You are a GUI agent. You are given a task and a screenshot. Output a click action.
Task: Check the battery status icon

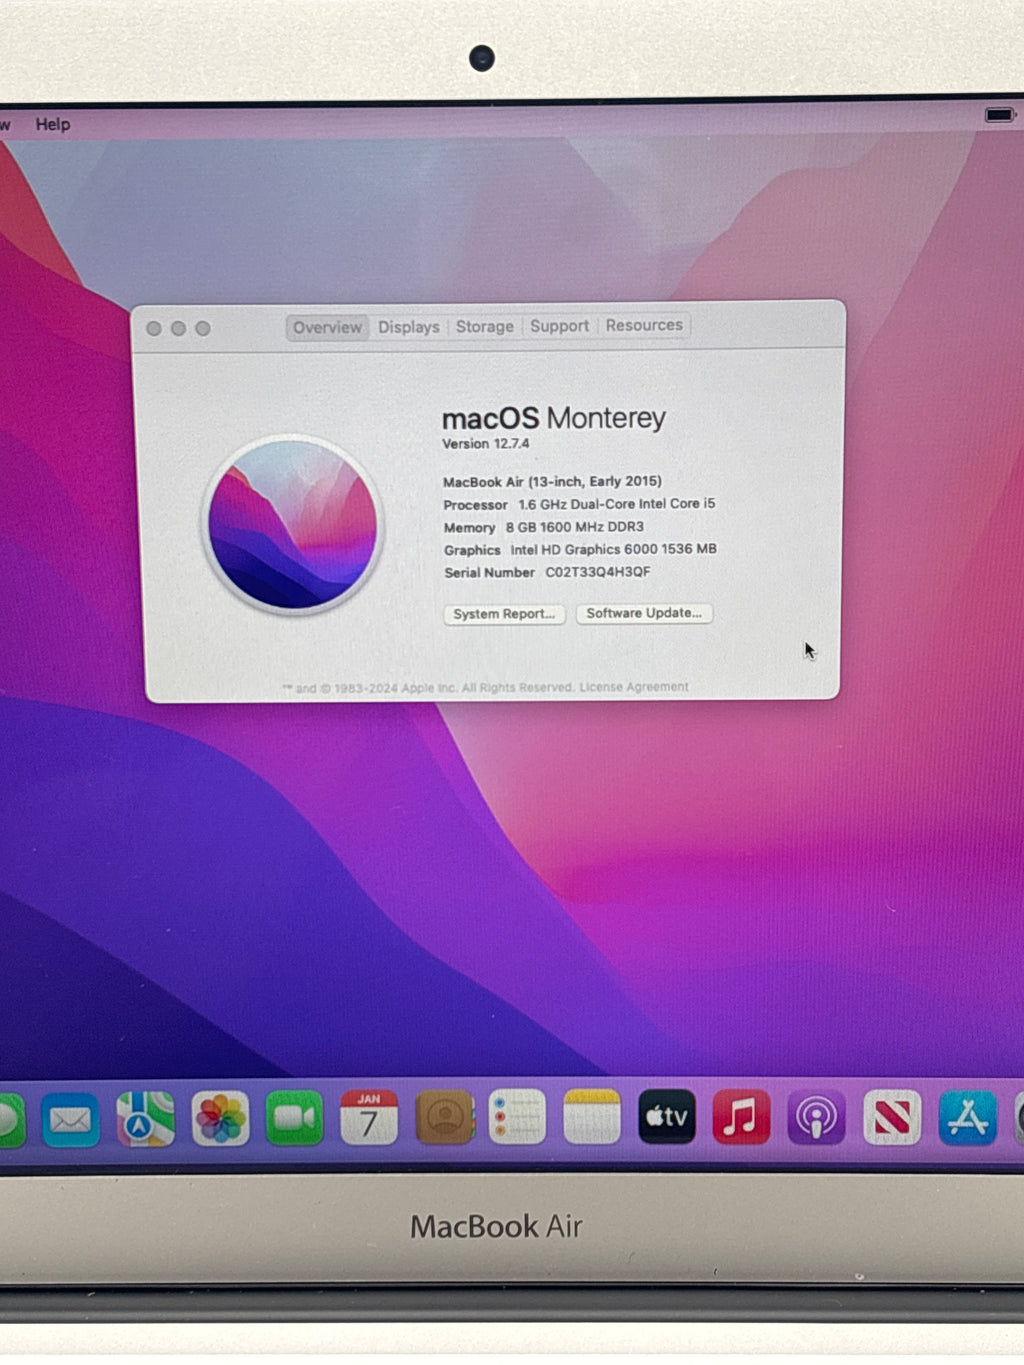[x=1000, y=115]
